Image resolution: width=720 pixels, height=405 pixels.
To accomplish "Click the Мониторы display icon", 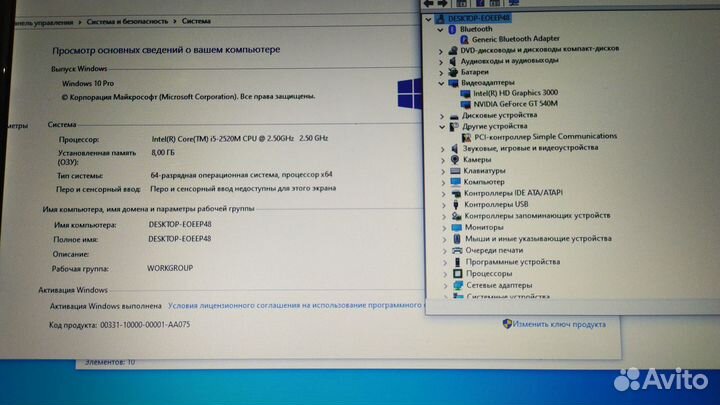I will (456, 227).
